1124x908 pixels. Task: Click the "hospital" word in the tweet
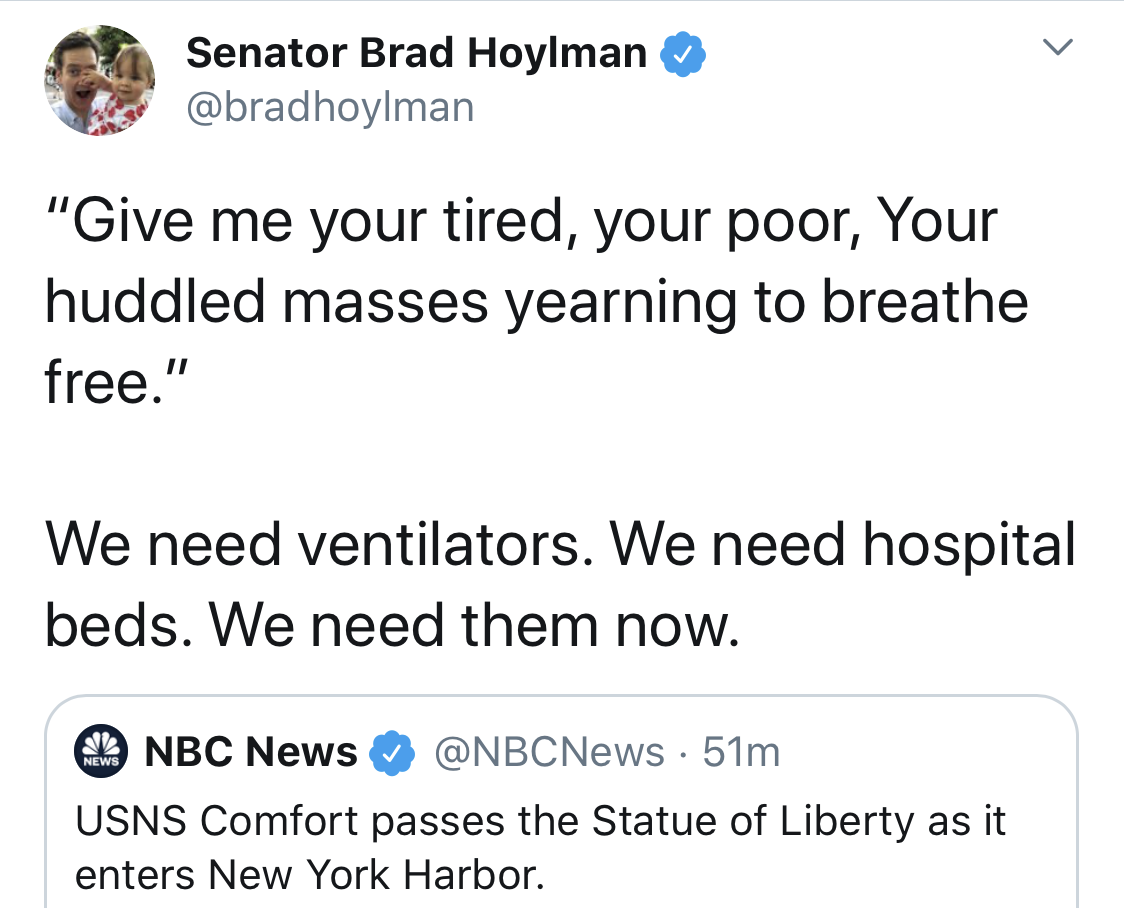point(968,545)
